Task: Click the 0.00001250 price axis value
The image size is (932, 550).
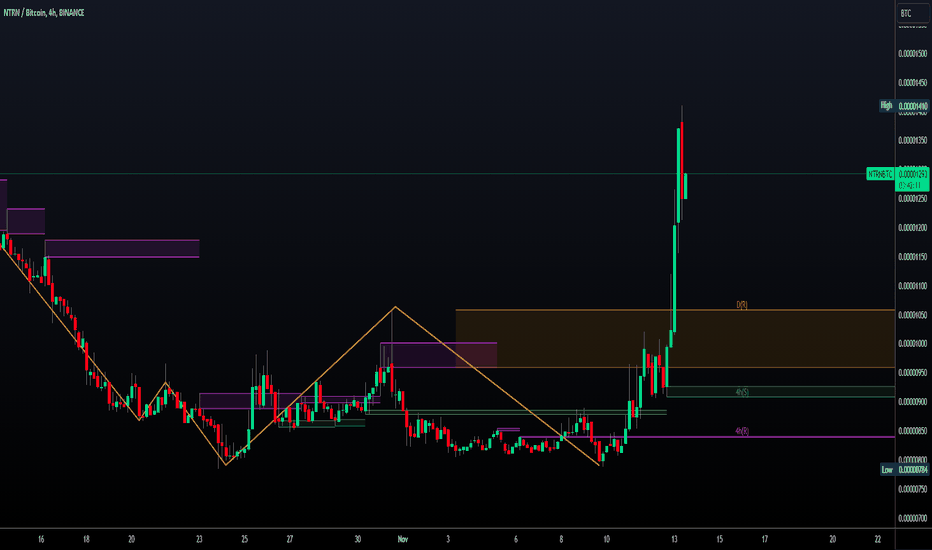Action: point(912,199)
